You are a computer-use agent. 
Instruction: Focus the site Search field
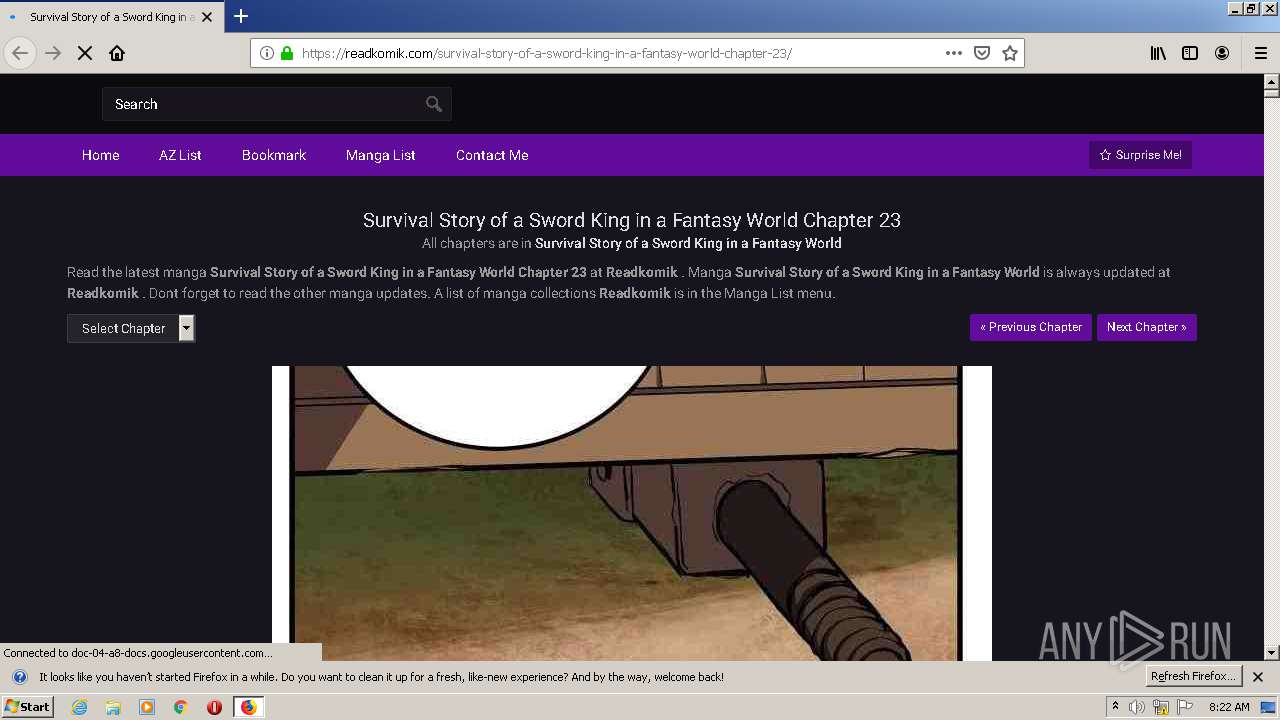(277, 104)
